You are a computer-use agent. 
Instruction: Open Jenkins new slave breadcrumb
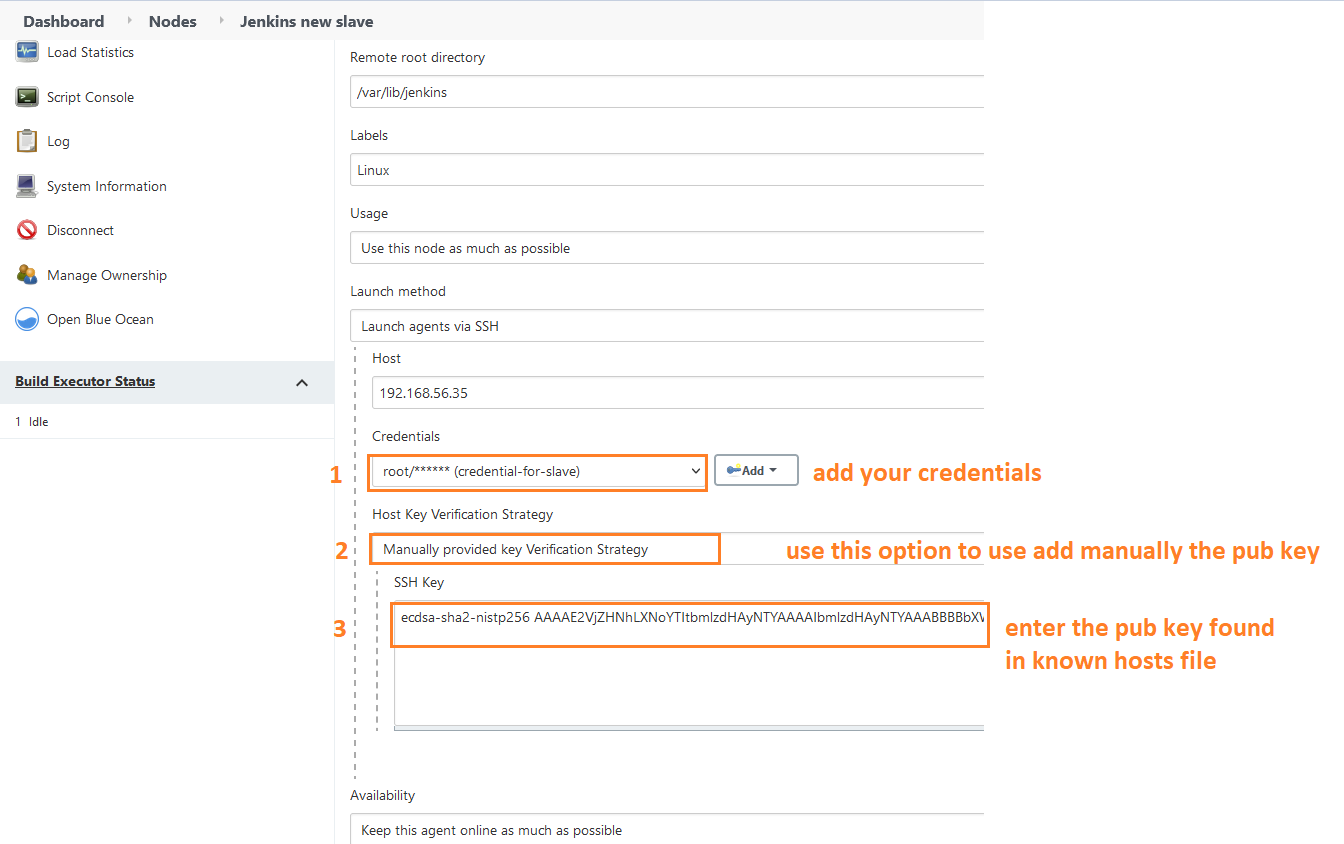(x=306, y=21)
